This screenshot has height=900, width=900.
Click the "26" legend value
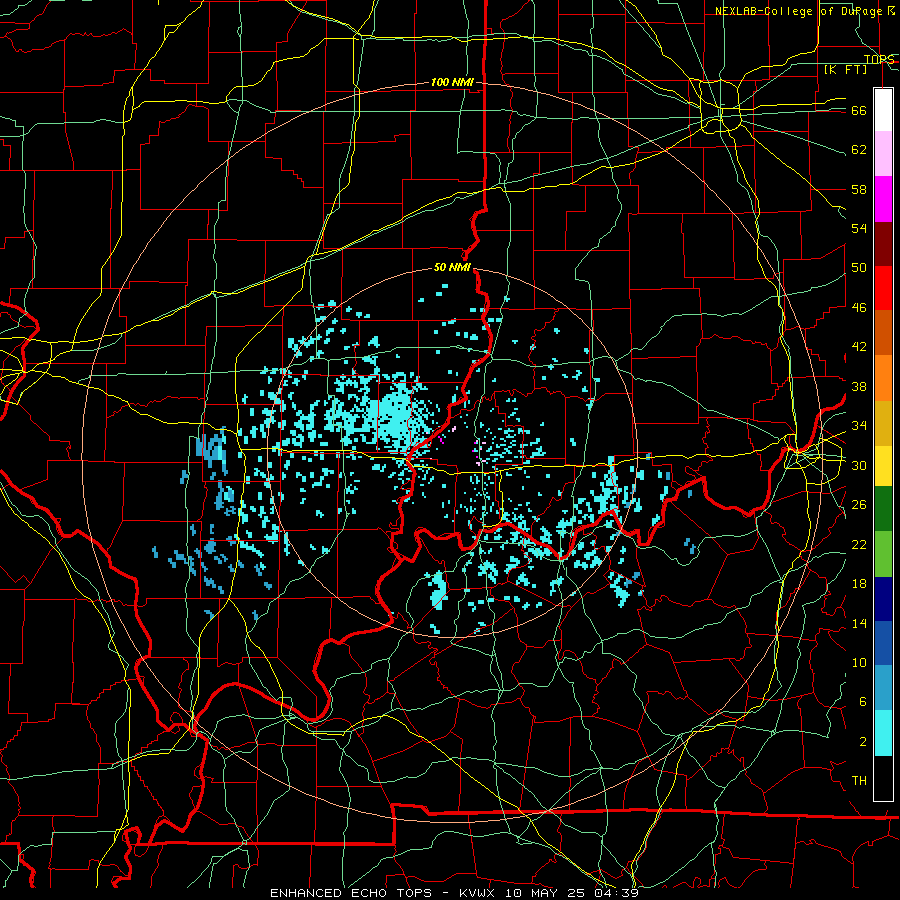point(859,505)
